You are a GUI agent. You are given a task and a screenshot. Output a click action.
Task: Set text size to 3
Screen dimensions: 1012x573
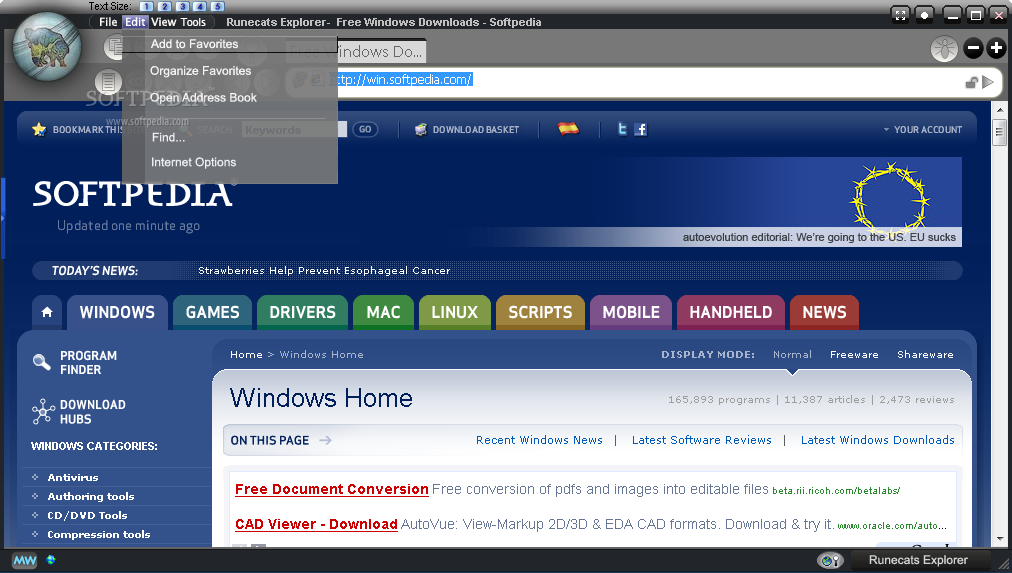coord(183,6)
